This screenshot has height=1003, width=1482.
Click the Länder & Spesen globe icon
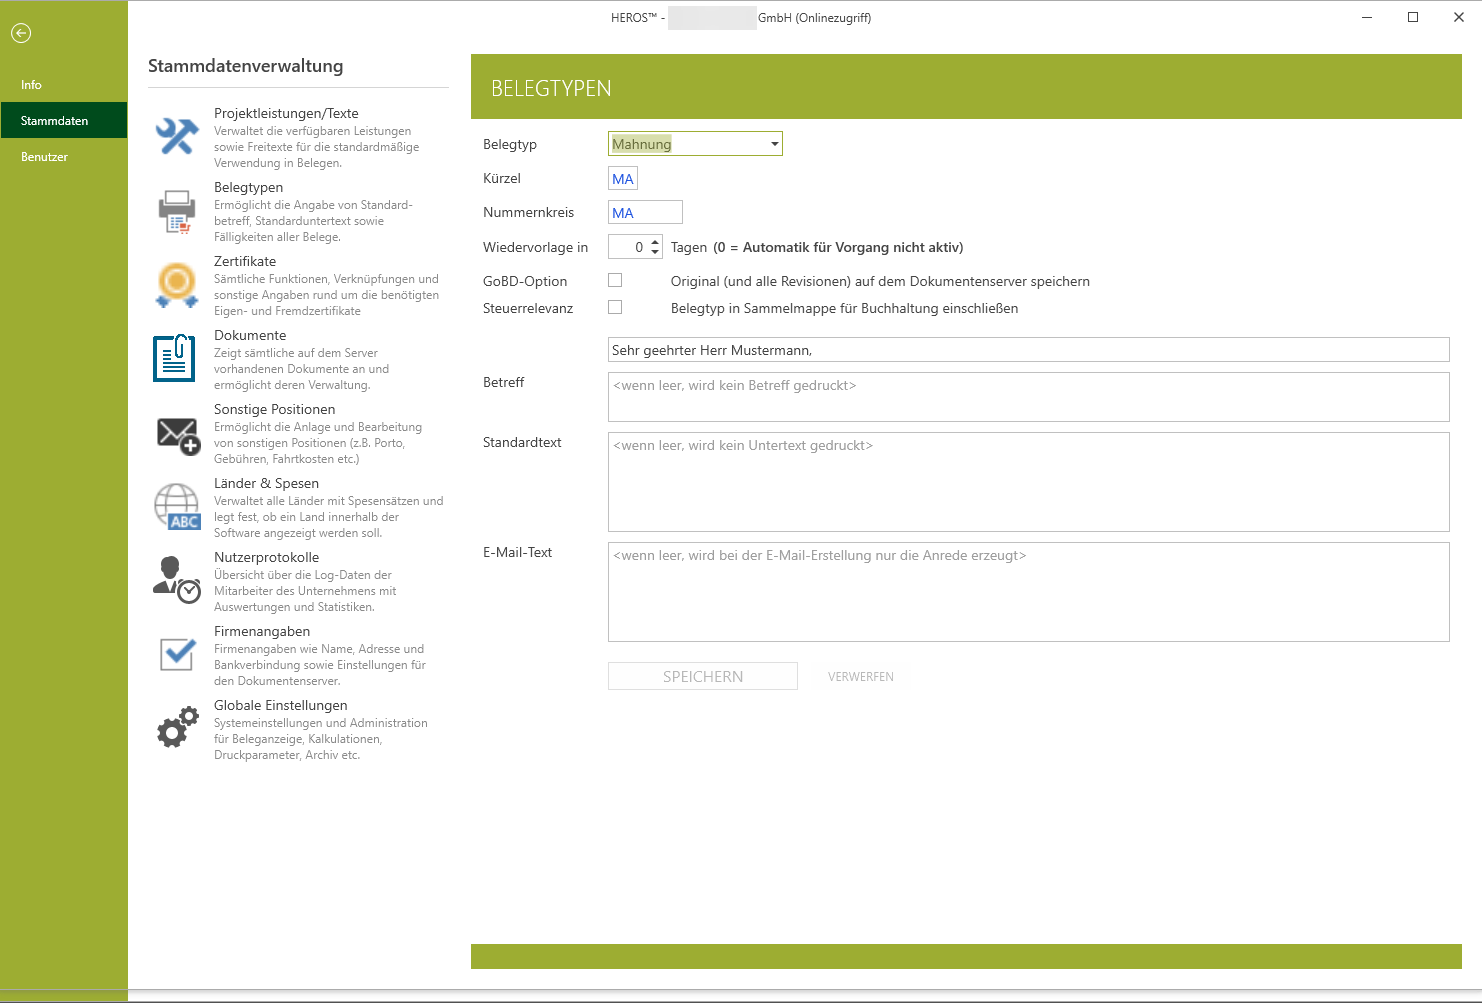point(177,507)
